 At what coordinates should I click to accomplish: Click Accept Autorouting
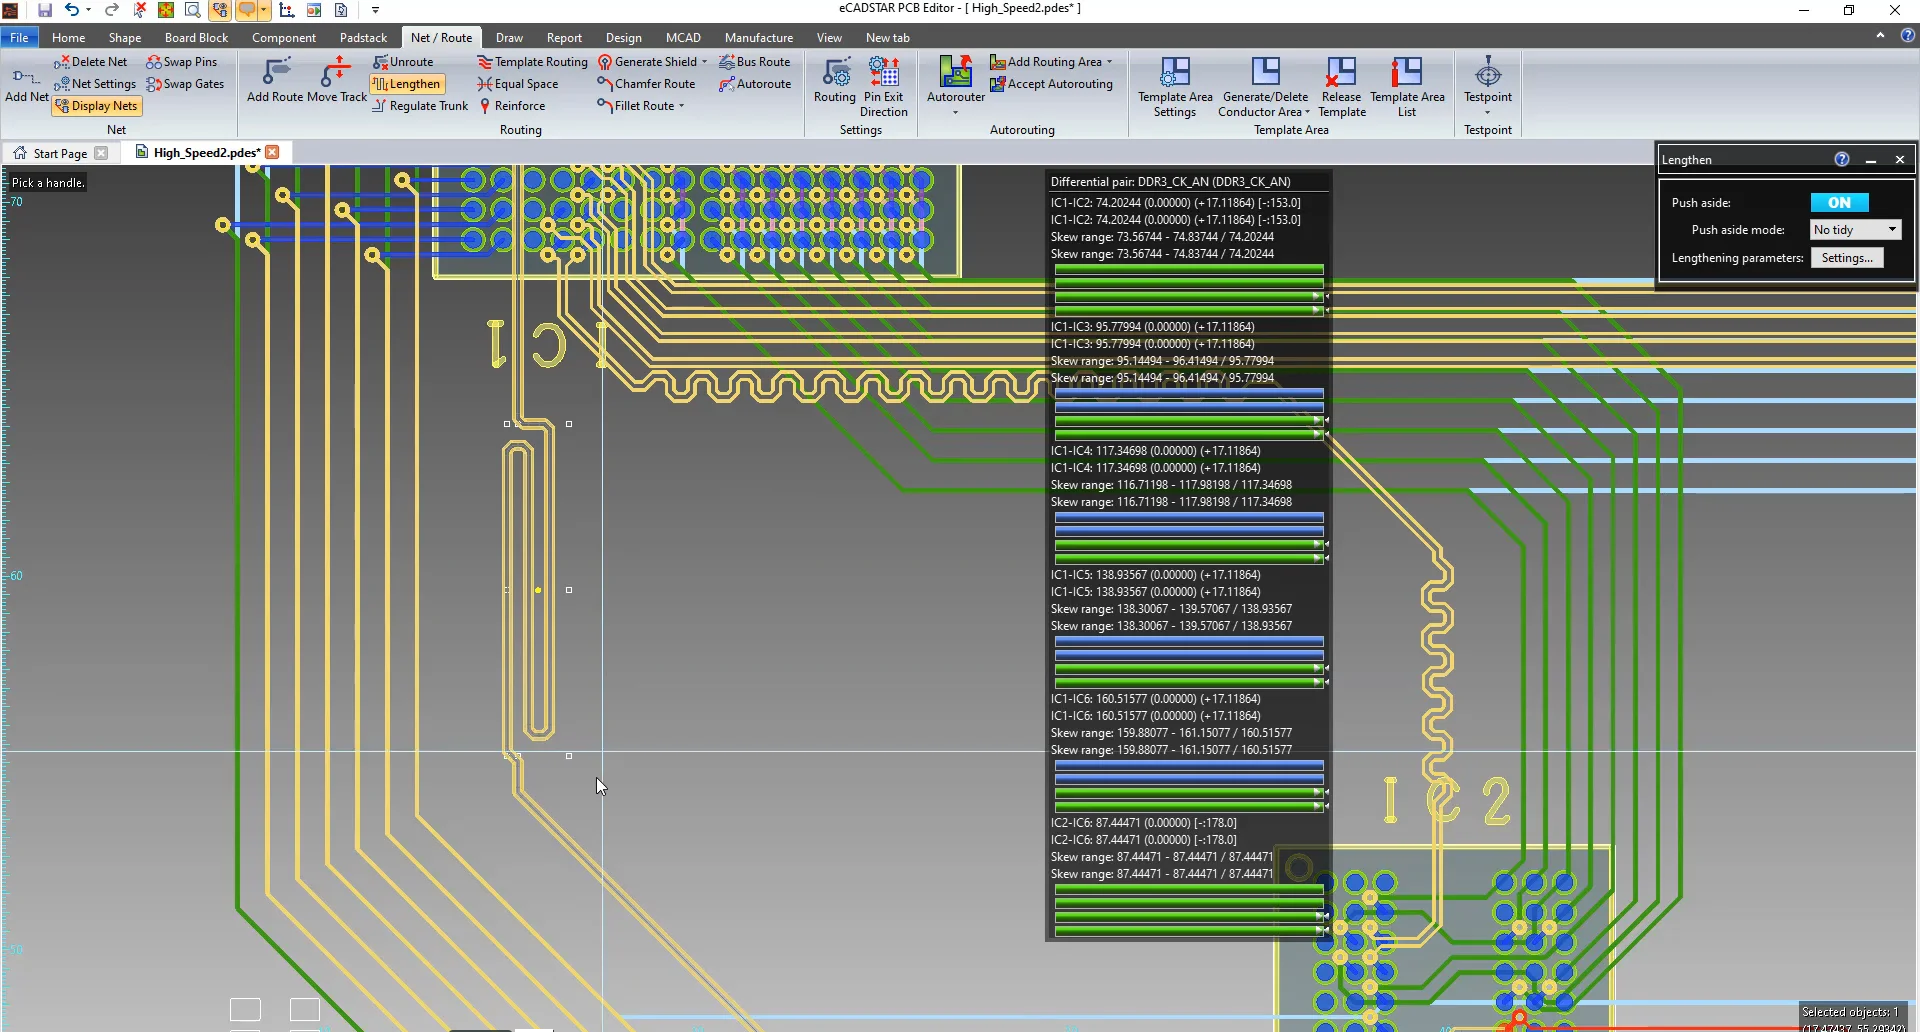[1051, 84]
